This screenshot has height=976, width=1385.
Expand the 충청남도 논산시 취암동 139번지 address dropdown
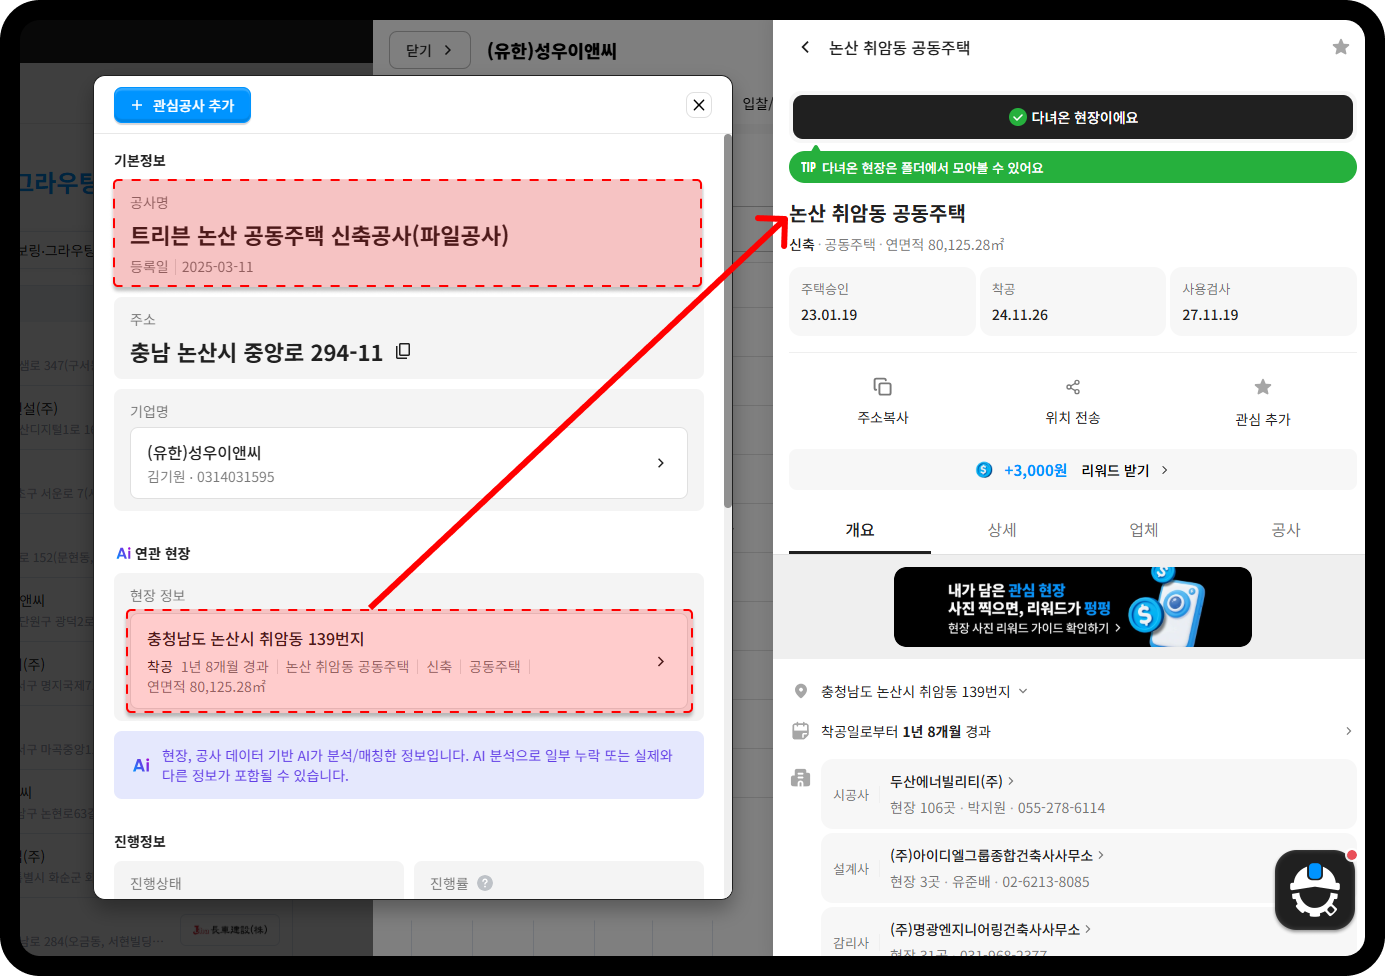point(1023,691)
